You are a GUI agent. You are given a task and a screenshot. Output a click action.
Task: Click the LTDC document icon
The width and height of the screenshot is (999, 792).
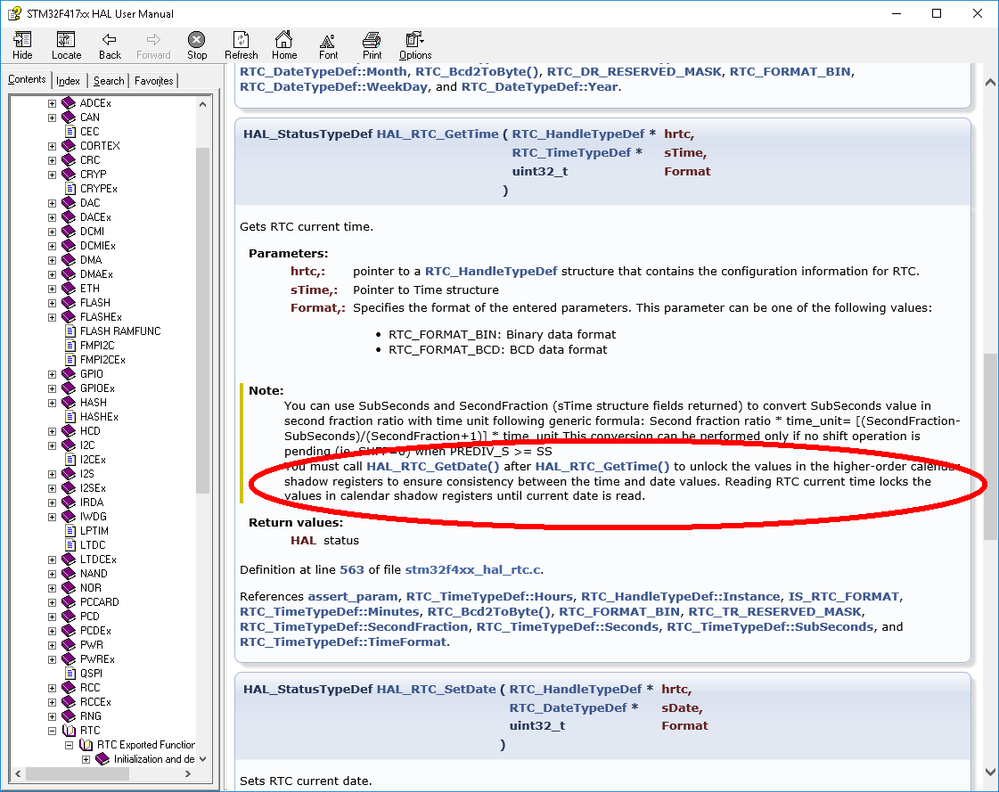pos(70,545)
